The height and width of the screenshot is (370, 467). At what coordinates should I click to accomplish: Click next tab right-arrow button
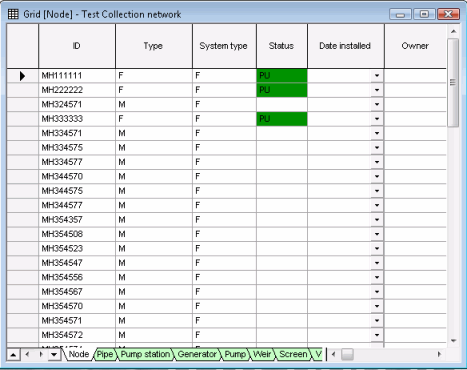click(41, 354)
